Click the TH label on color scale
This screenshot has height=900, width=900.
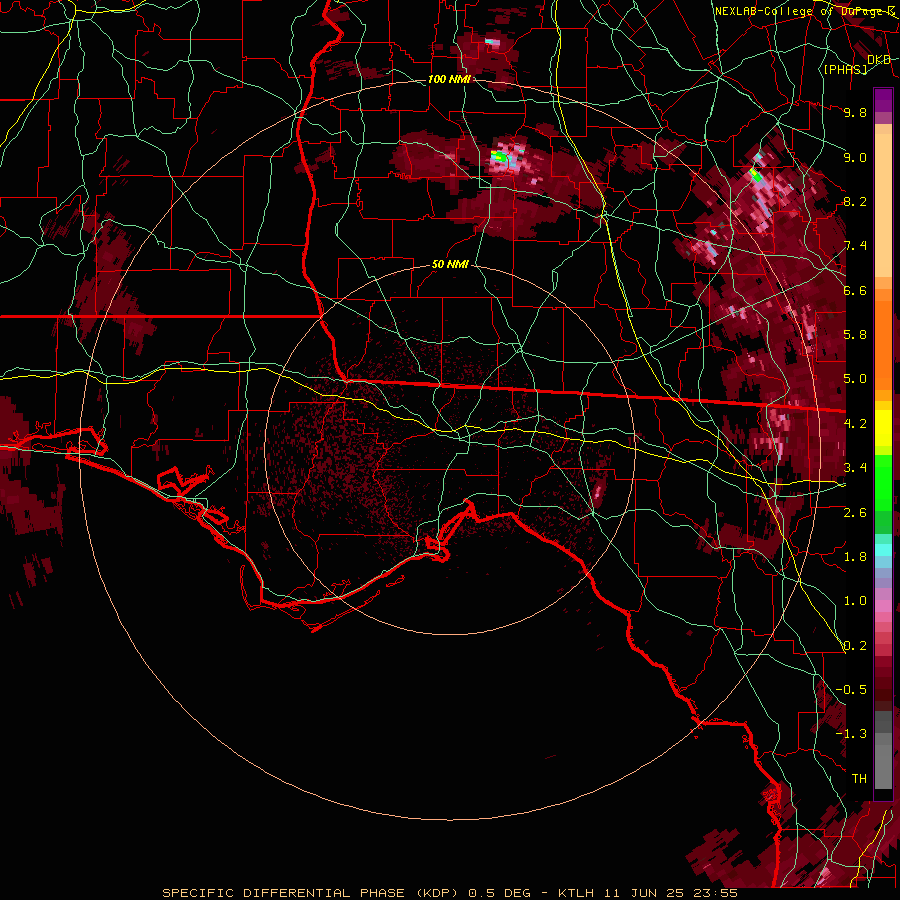(859, 779)
